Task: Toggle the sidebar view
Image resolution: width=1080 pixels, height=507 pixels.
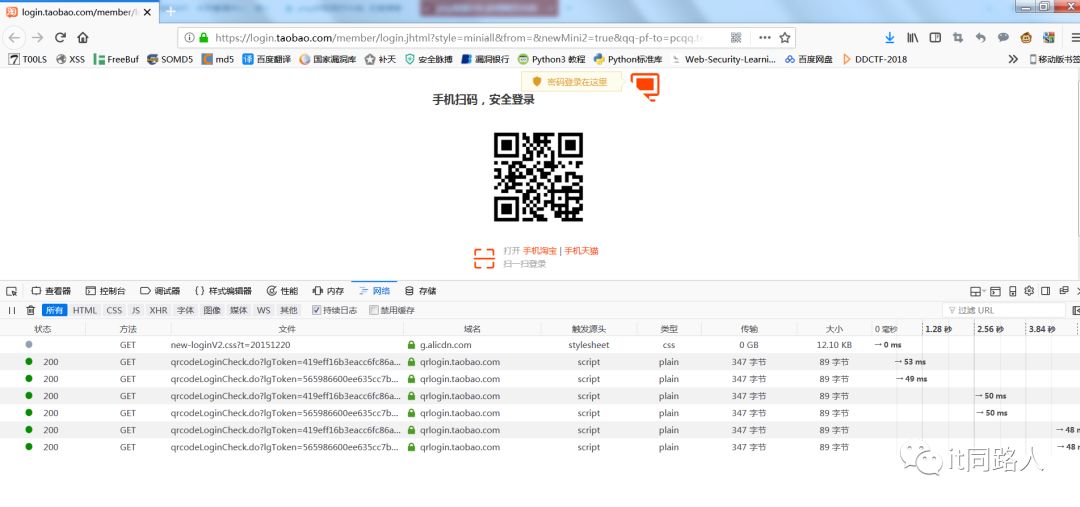Action: [935, 38]
